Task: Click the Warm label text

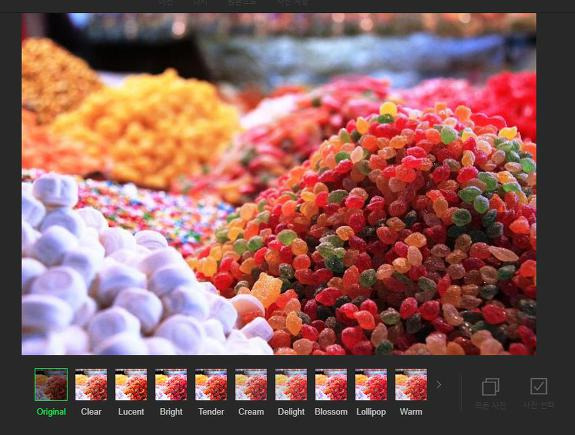Action: (411, 412)
